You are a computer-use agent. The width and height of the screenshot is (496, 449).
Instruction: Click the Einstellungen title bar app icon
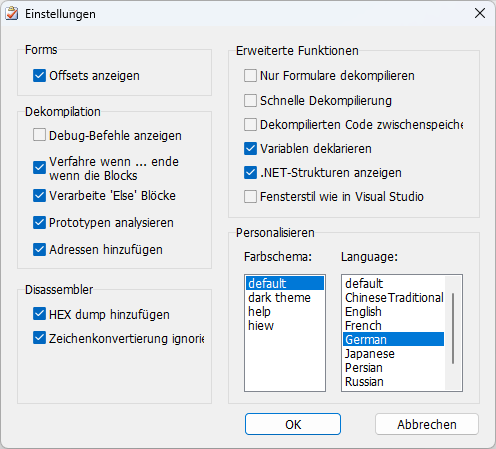tap(12, 14)
